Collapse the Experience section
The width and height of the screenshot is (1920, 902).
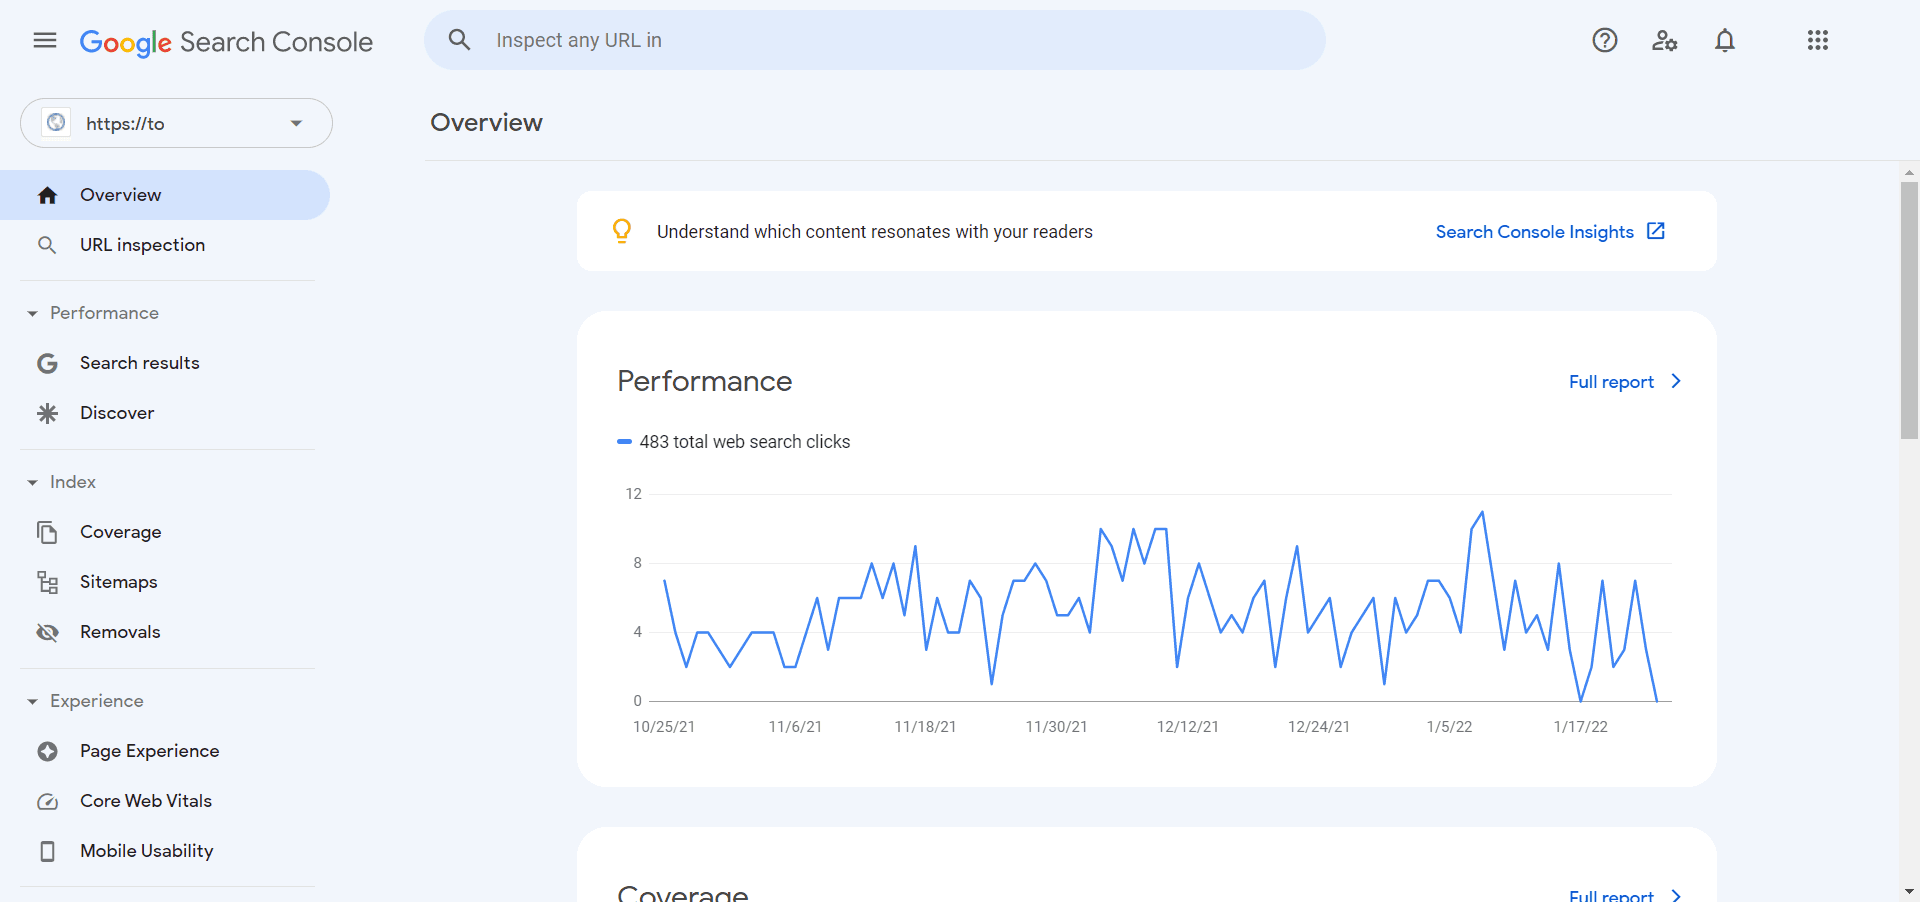pos(32,700)
